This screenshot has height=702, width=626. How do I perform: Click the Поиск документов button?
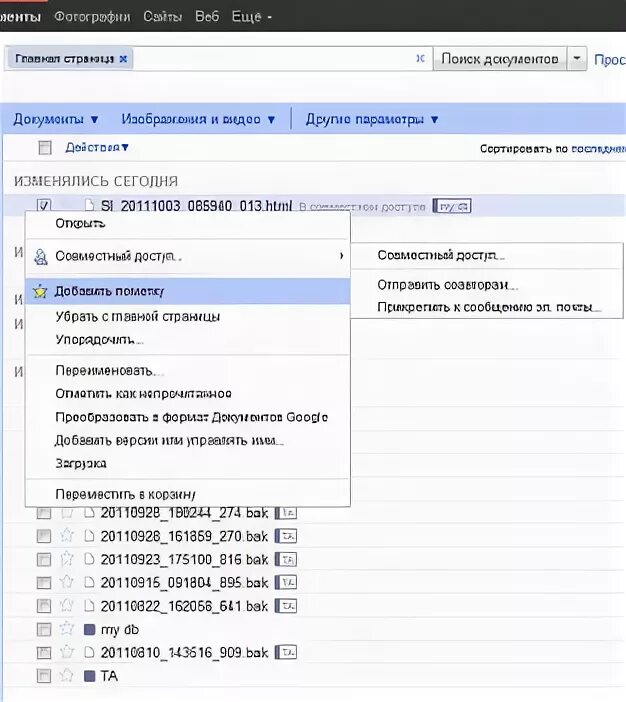click(500, 59)
